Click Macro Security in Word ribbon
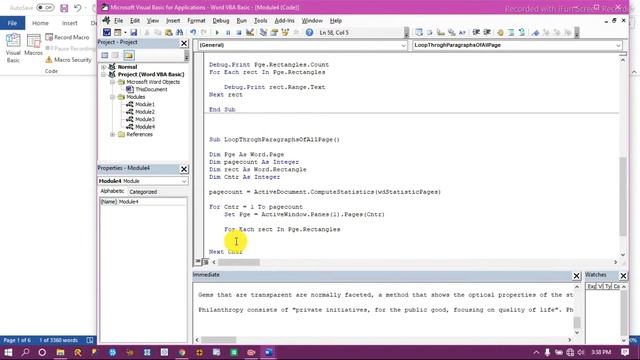This screenshot has height=360, width=640. [x=68, y=60]
